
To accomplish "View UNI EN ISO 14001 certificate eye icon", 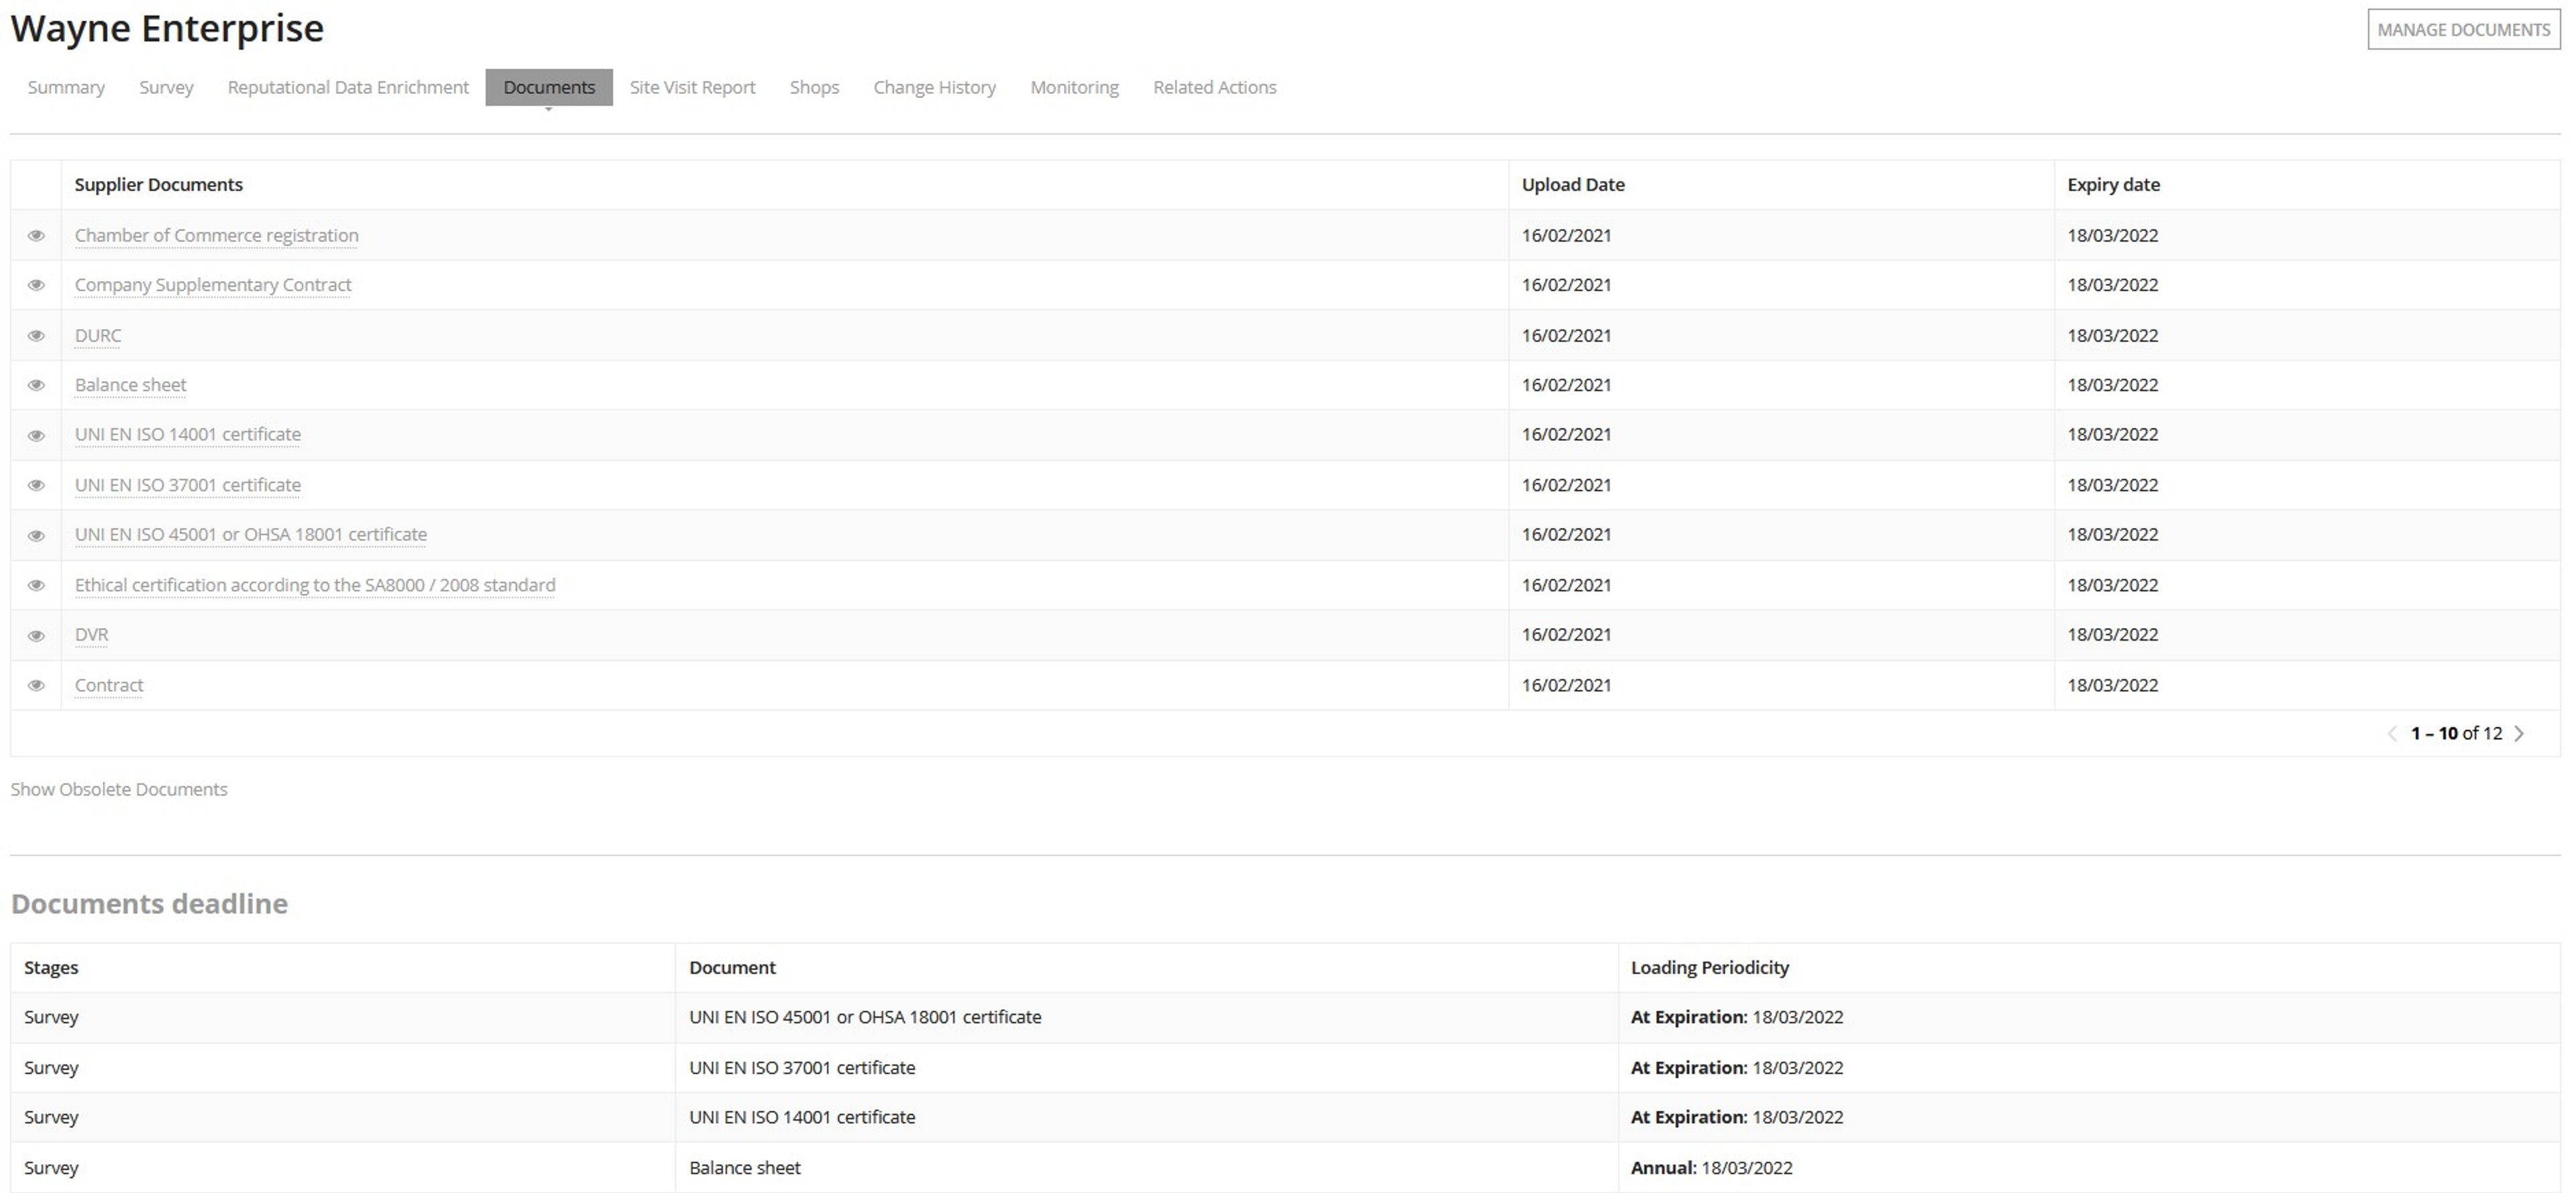I will pyautogui.click(x=36, y=435).
